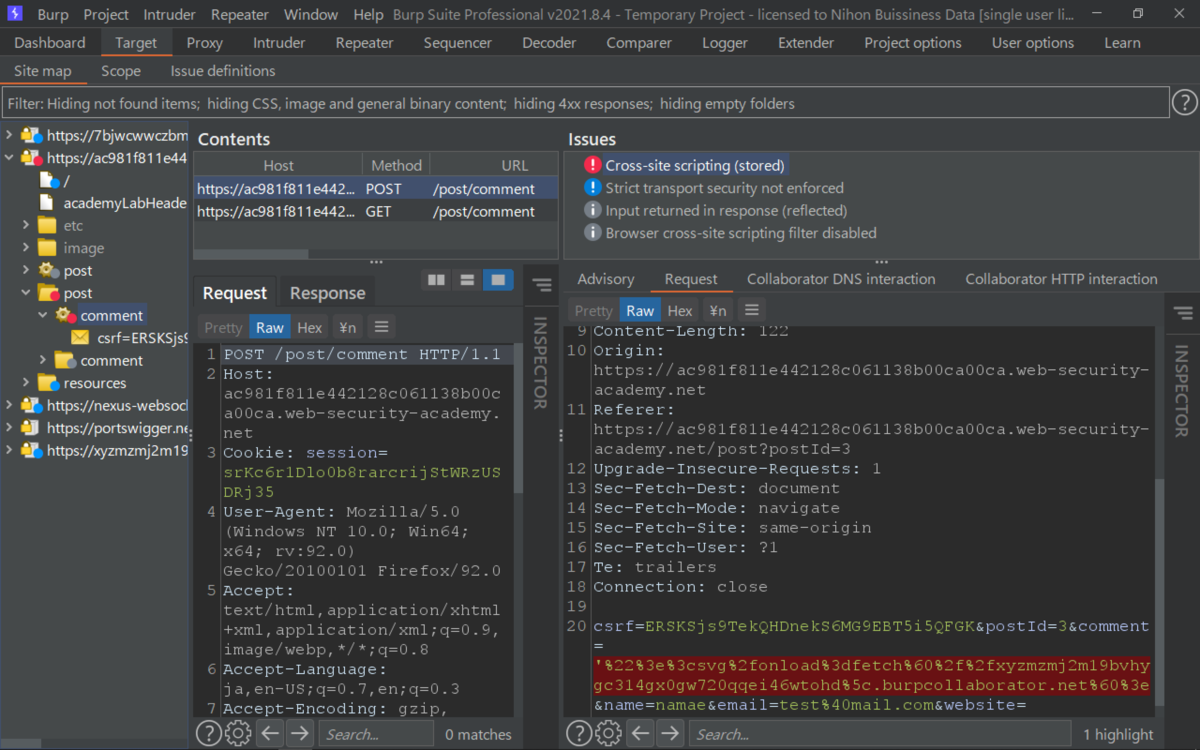
Task: Sort the contents by the Host column header
Action: 278,165
